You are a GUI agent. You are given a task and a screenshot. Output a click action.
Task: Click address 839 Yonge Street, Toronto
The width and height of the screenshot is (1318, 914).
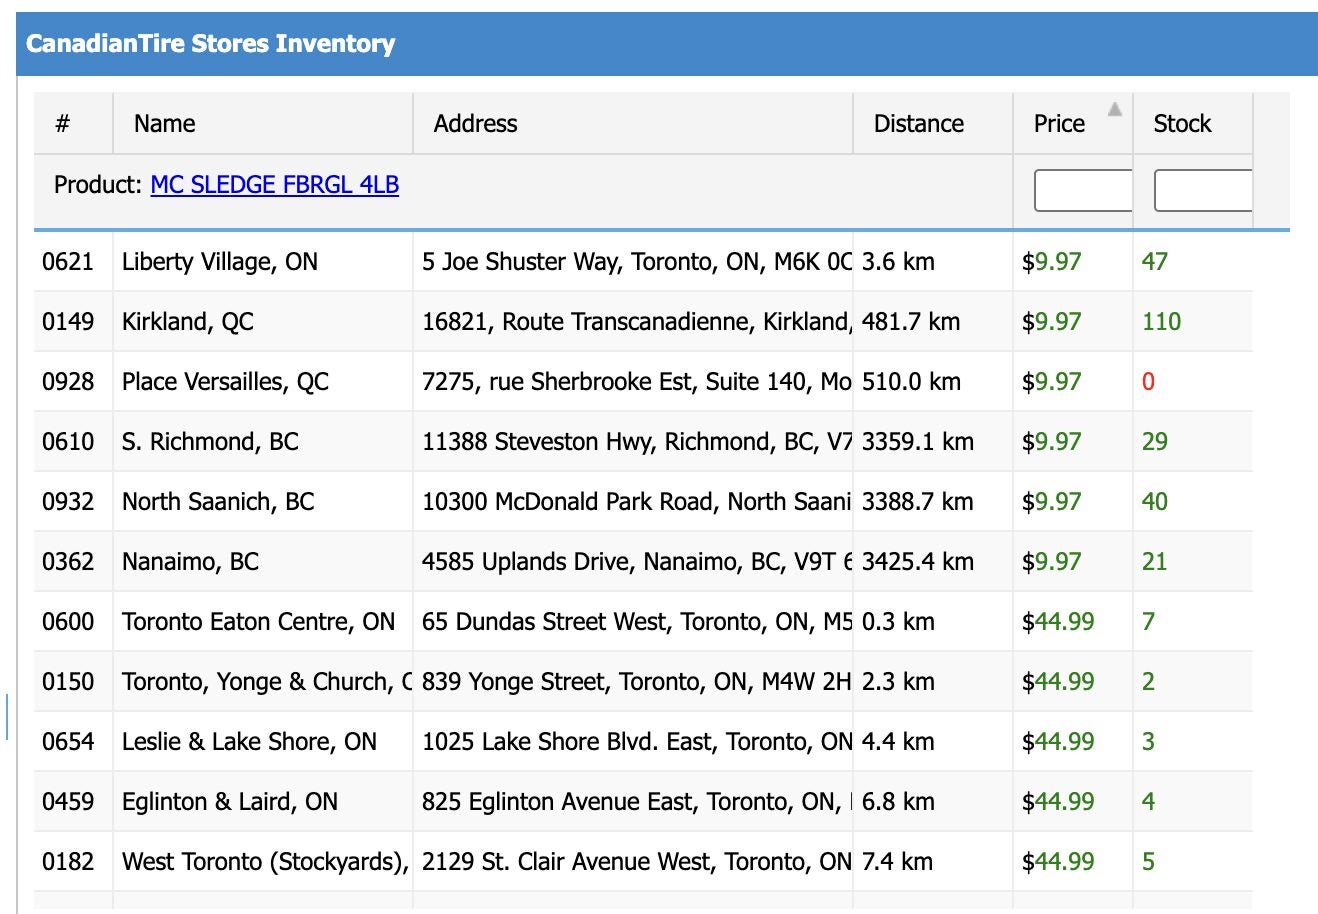(637, 682)
